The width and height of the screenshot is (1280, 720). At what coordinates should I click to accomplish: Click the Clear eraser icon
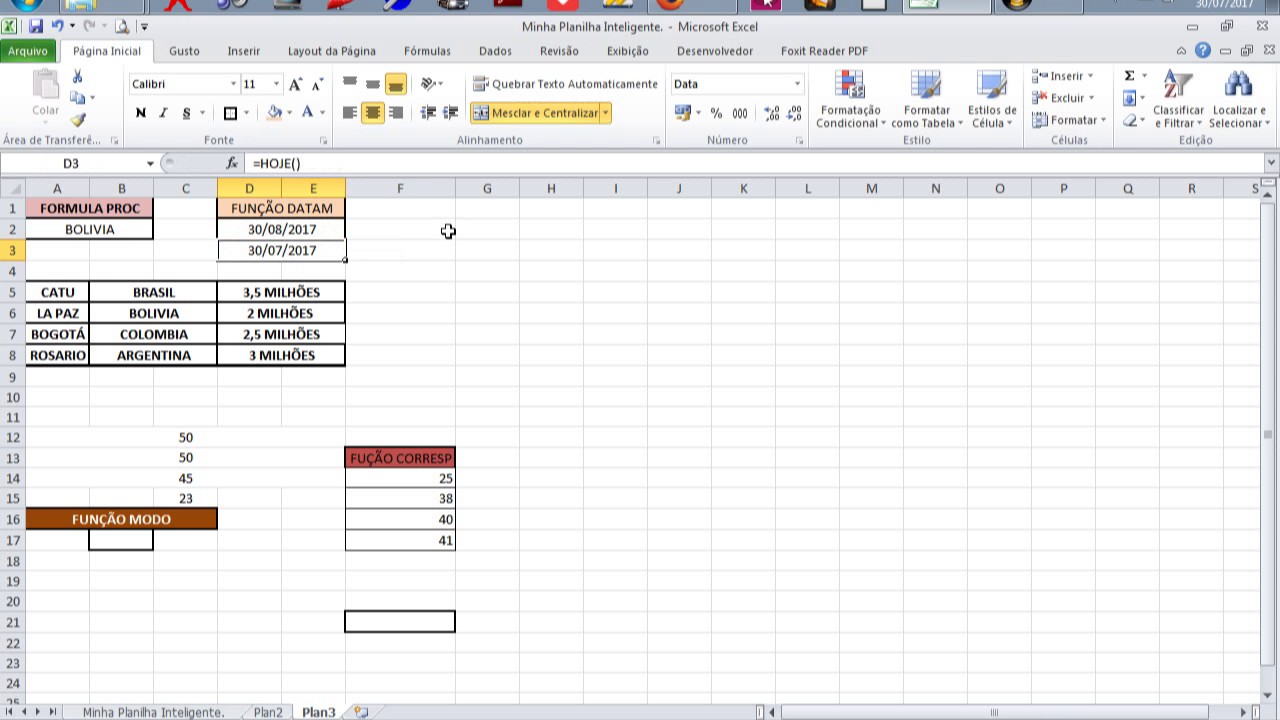click(1129, 120)
